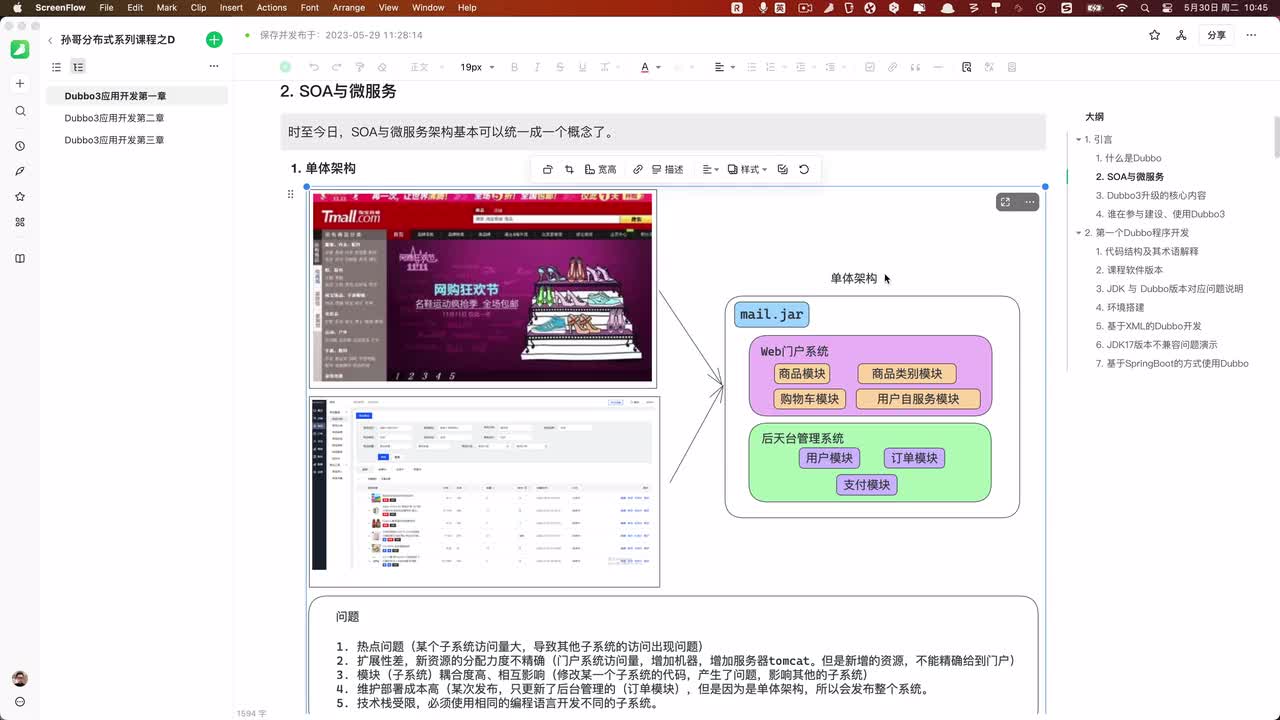Viewport: 1280px width, 720px height.
Task: Expand the image to fullscreen view
Action: pos(1005,202)
